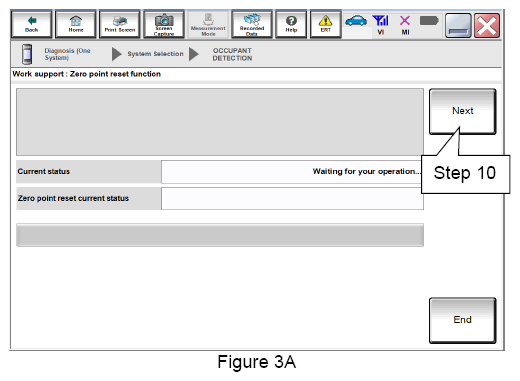The height and width of the screenshot is (381, 520).
Task: Click the ERT warning triangle icon
Action: 325,24
